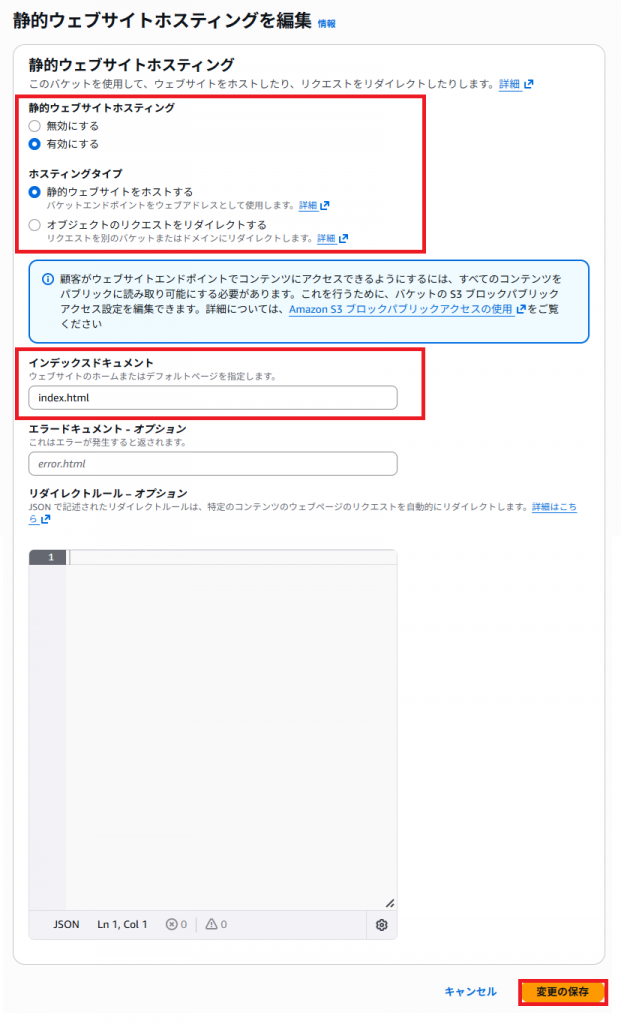
Task: Click the index.html index document field
Action: [x=213, y=398]
